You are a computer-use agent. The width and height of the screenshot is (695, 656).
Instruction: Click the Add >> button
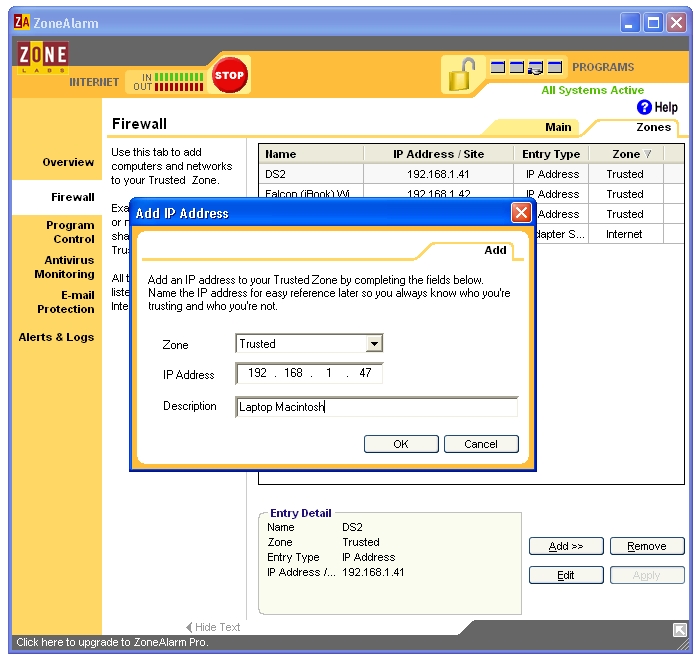(x=566, y=546)
